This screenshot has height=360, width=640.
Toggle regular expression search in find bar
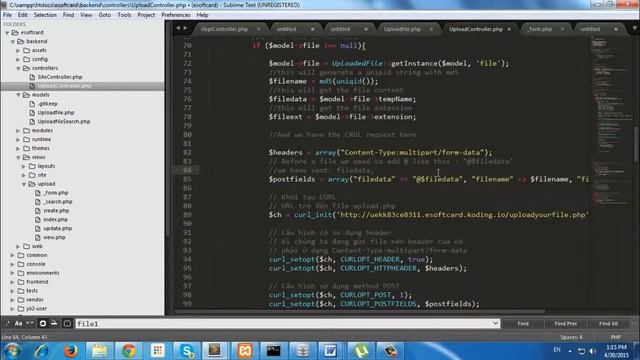[x=7, y=324]
